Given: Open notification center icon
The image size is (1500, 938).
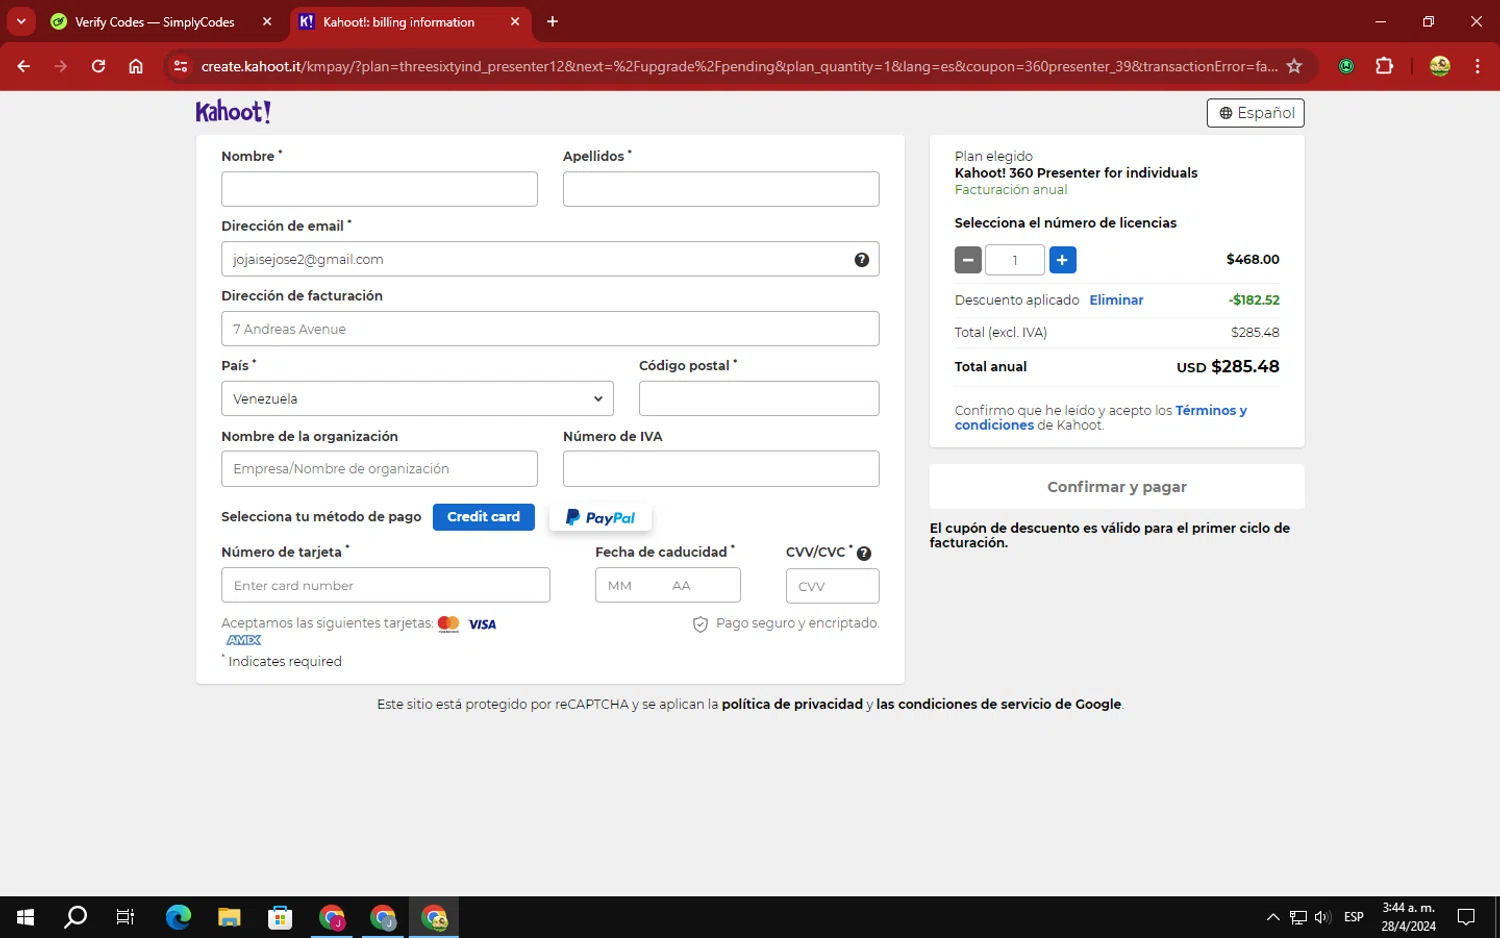Looking at the screenshot, I should 1466,917.
